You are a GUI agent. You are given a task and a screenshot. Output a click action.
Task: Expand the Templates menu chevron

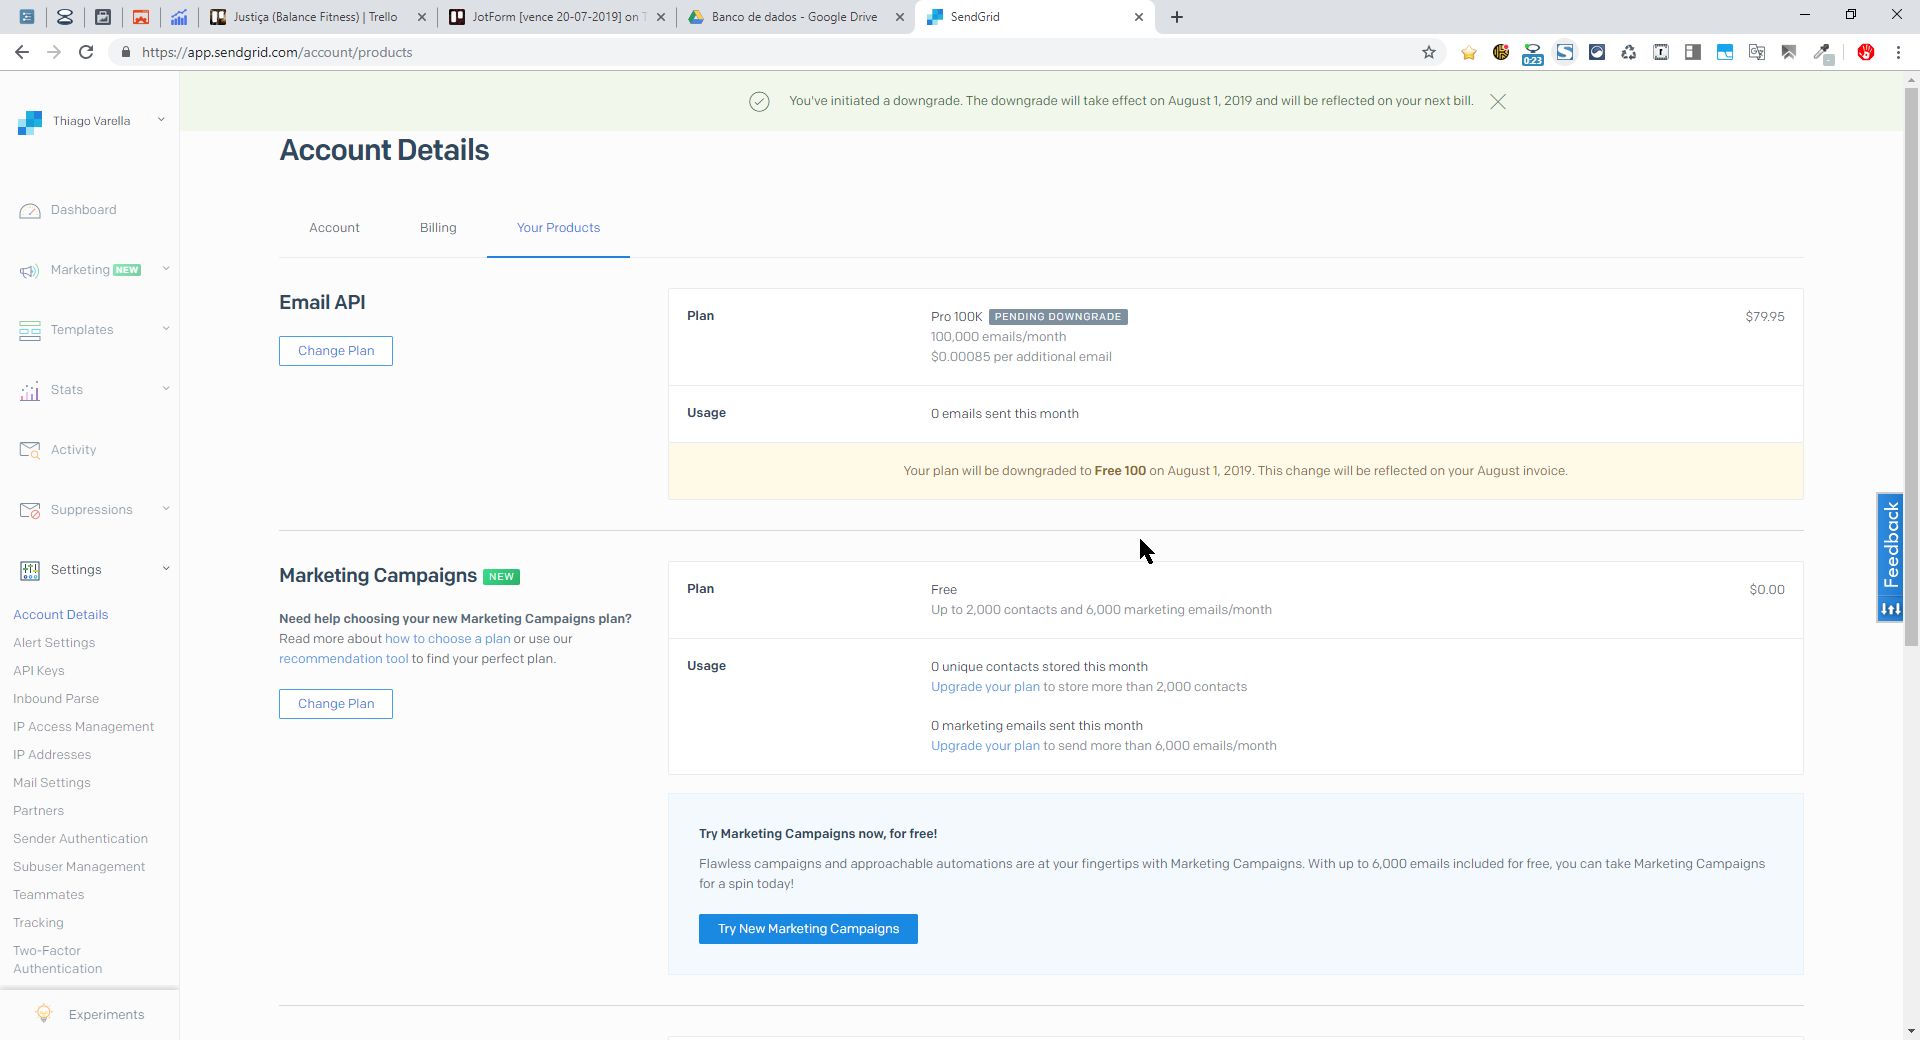coord(166,329)
